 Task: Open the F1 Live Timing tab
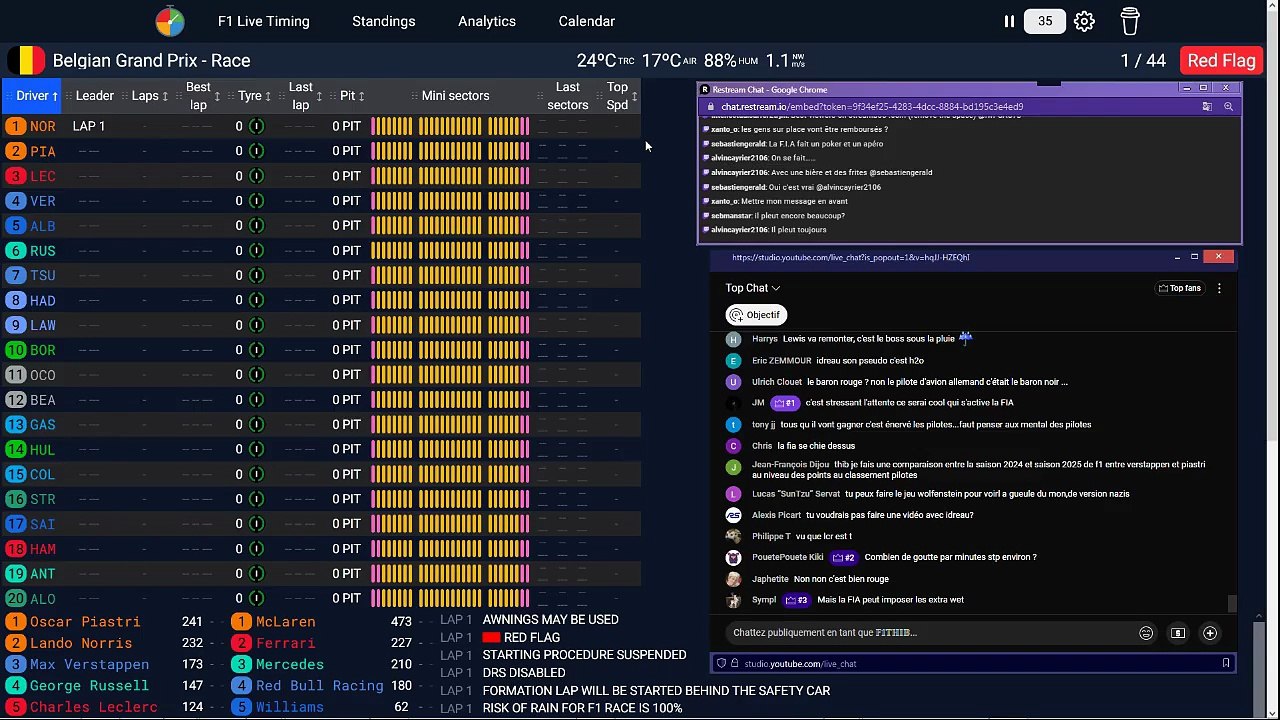coord(264,21)
